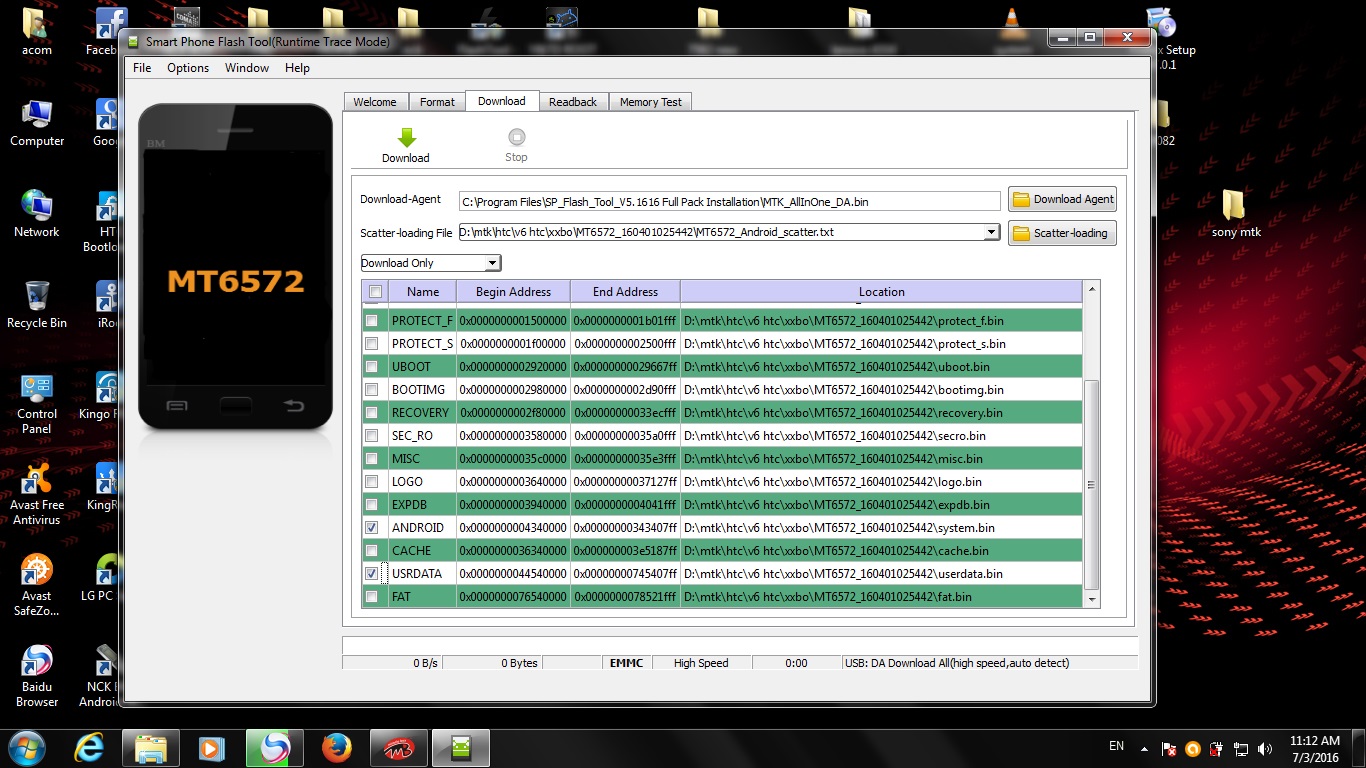
Task: Open Windows Explorer from the taskbar
Action: [151, 747]
